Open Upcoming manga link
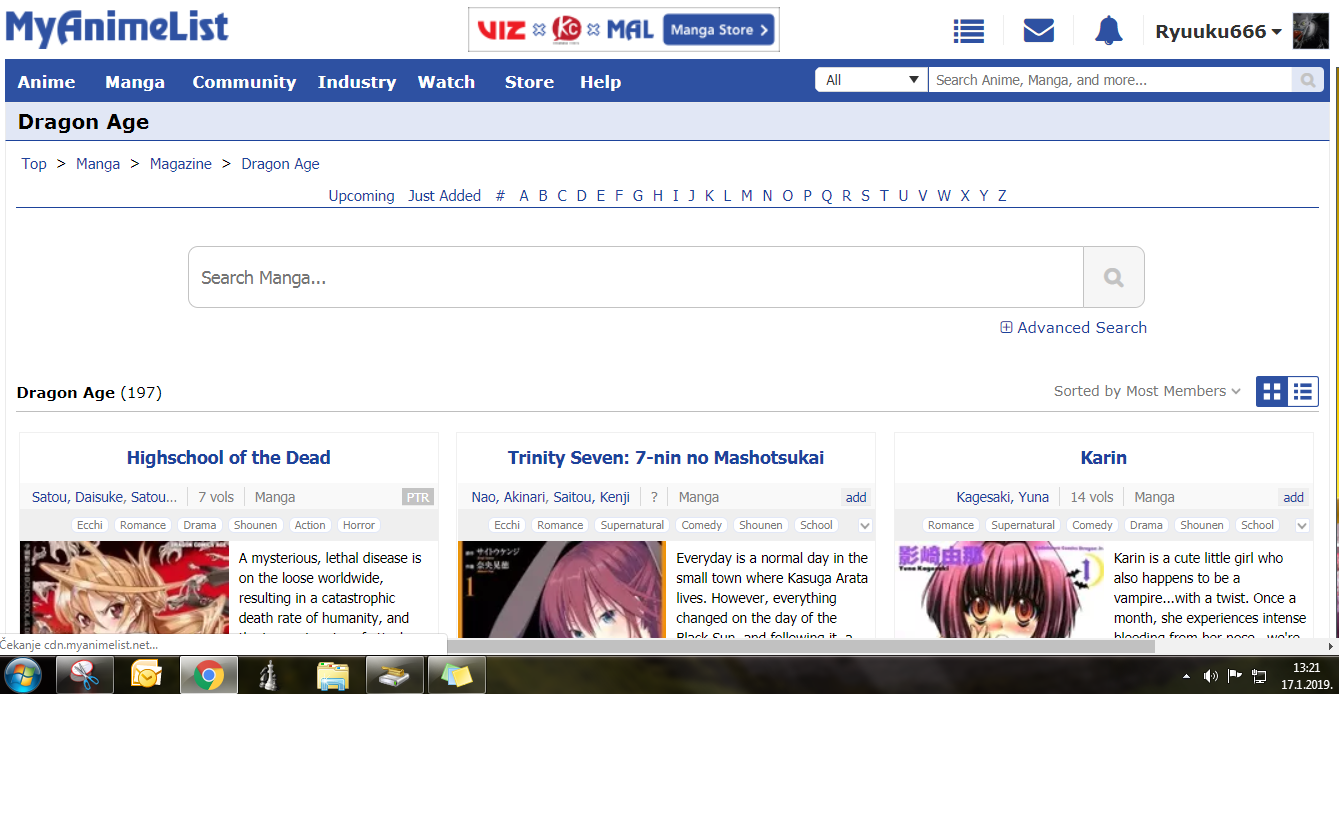This screenshot has height=839, width=1339. pos(361,196)
